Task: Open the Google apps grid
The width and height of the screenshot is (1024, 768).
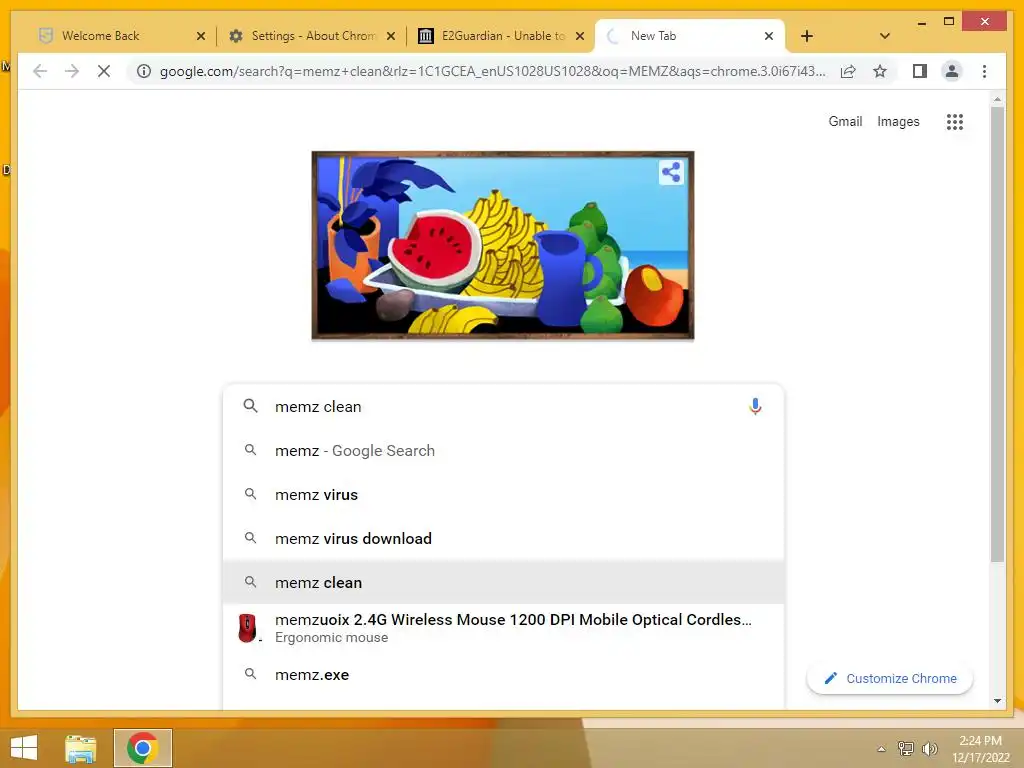Action: coord(955,121)
